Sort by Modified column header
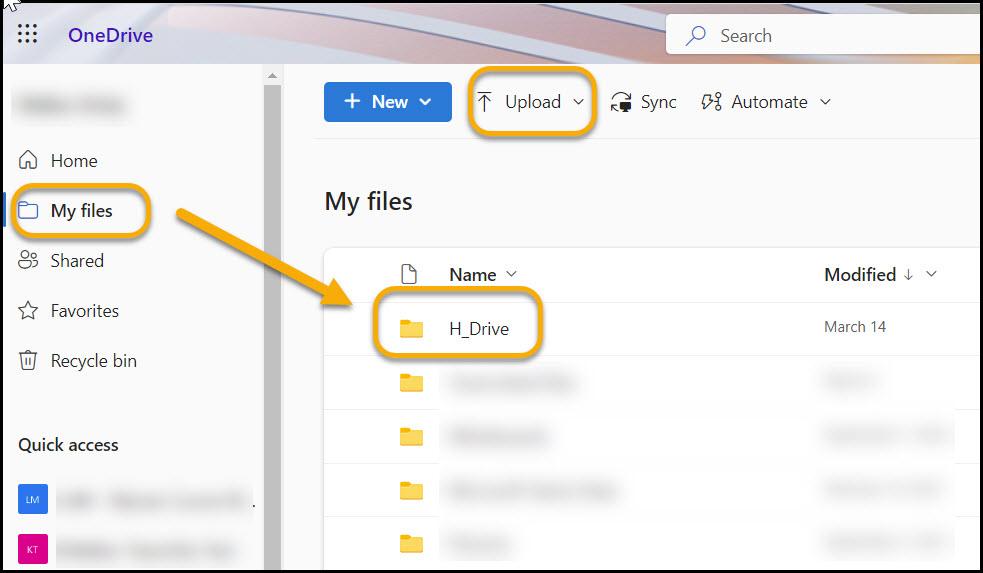The height and width of the screenshot is (573, 983). [x=859, y=275]
